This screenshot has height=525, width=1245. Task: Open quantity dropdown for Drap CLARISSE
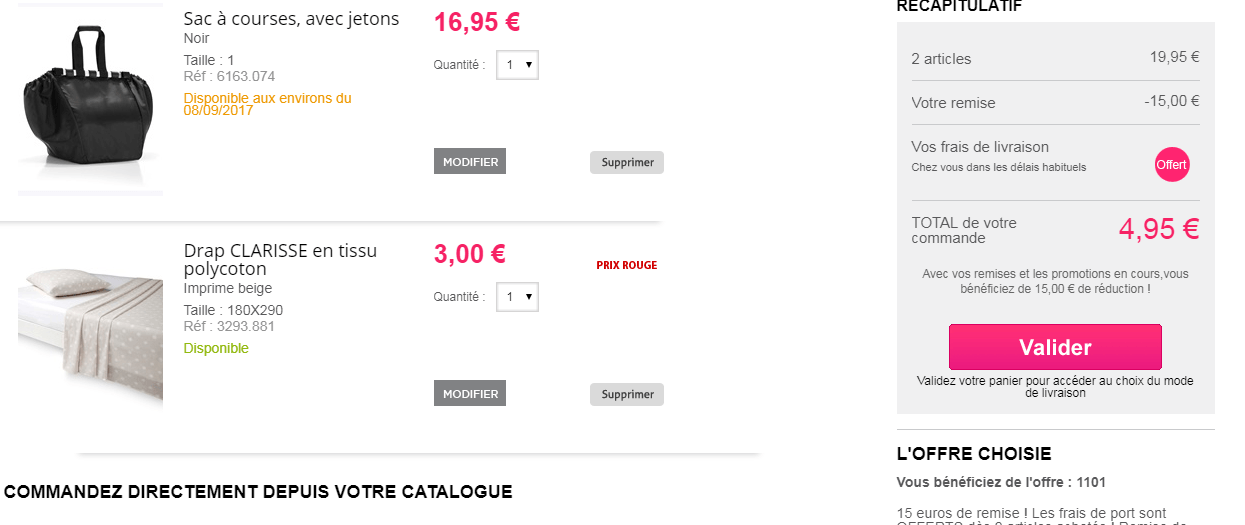(517, 297)
